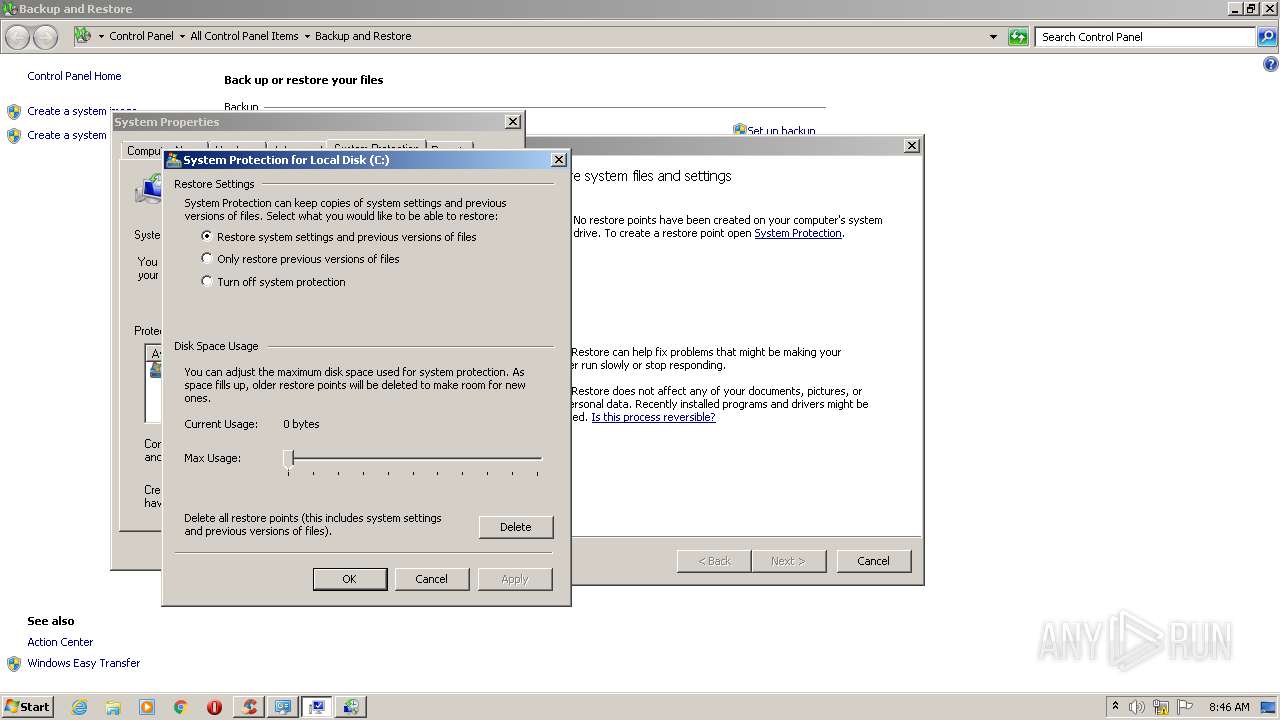Click the Backup and Restore address bar icon
1280x720 pixels.
tap(83, 36)
